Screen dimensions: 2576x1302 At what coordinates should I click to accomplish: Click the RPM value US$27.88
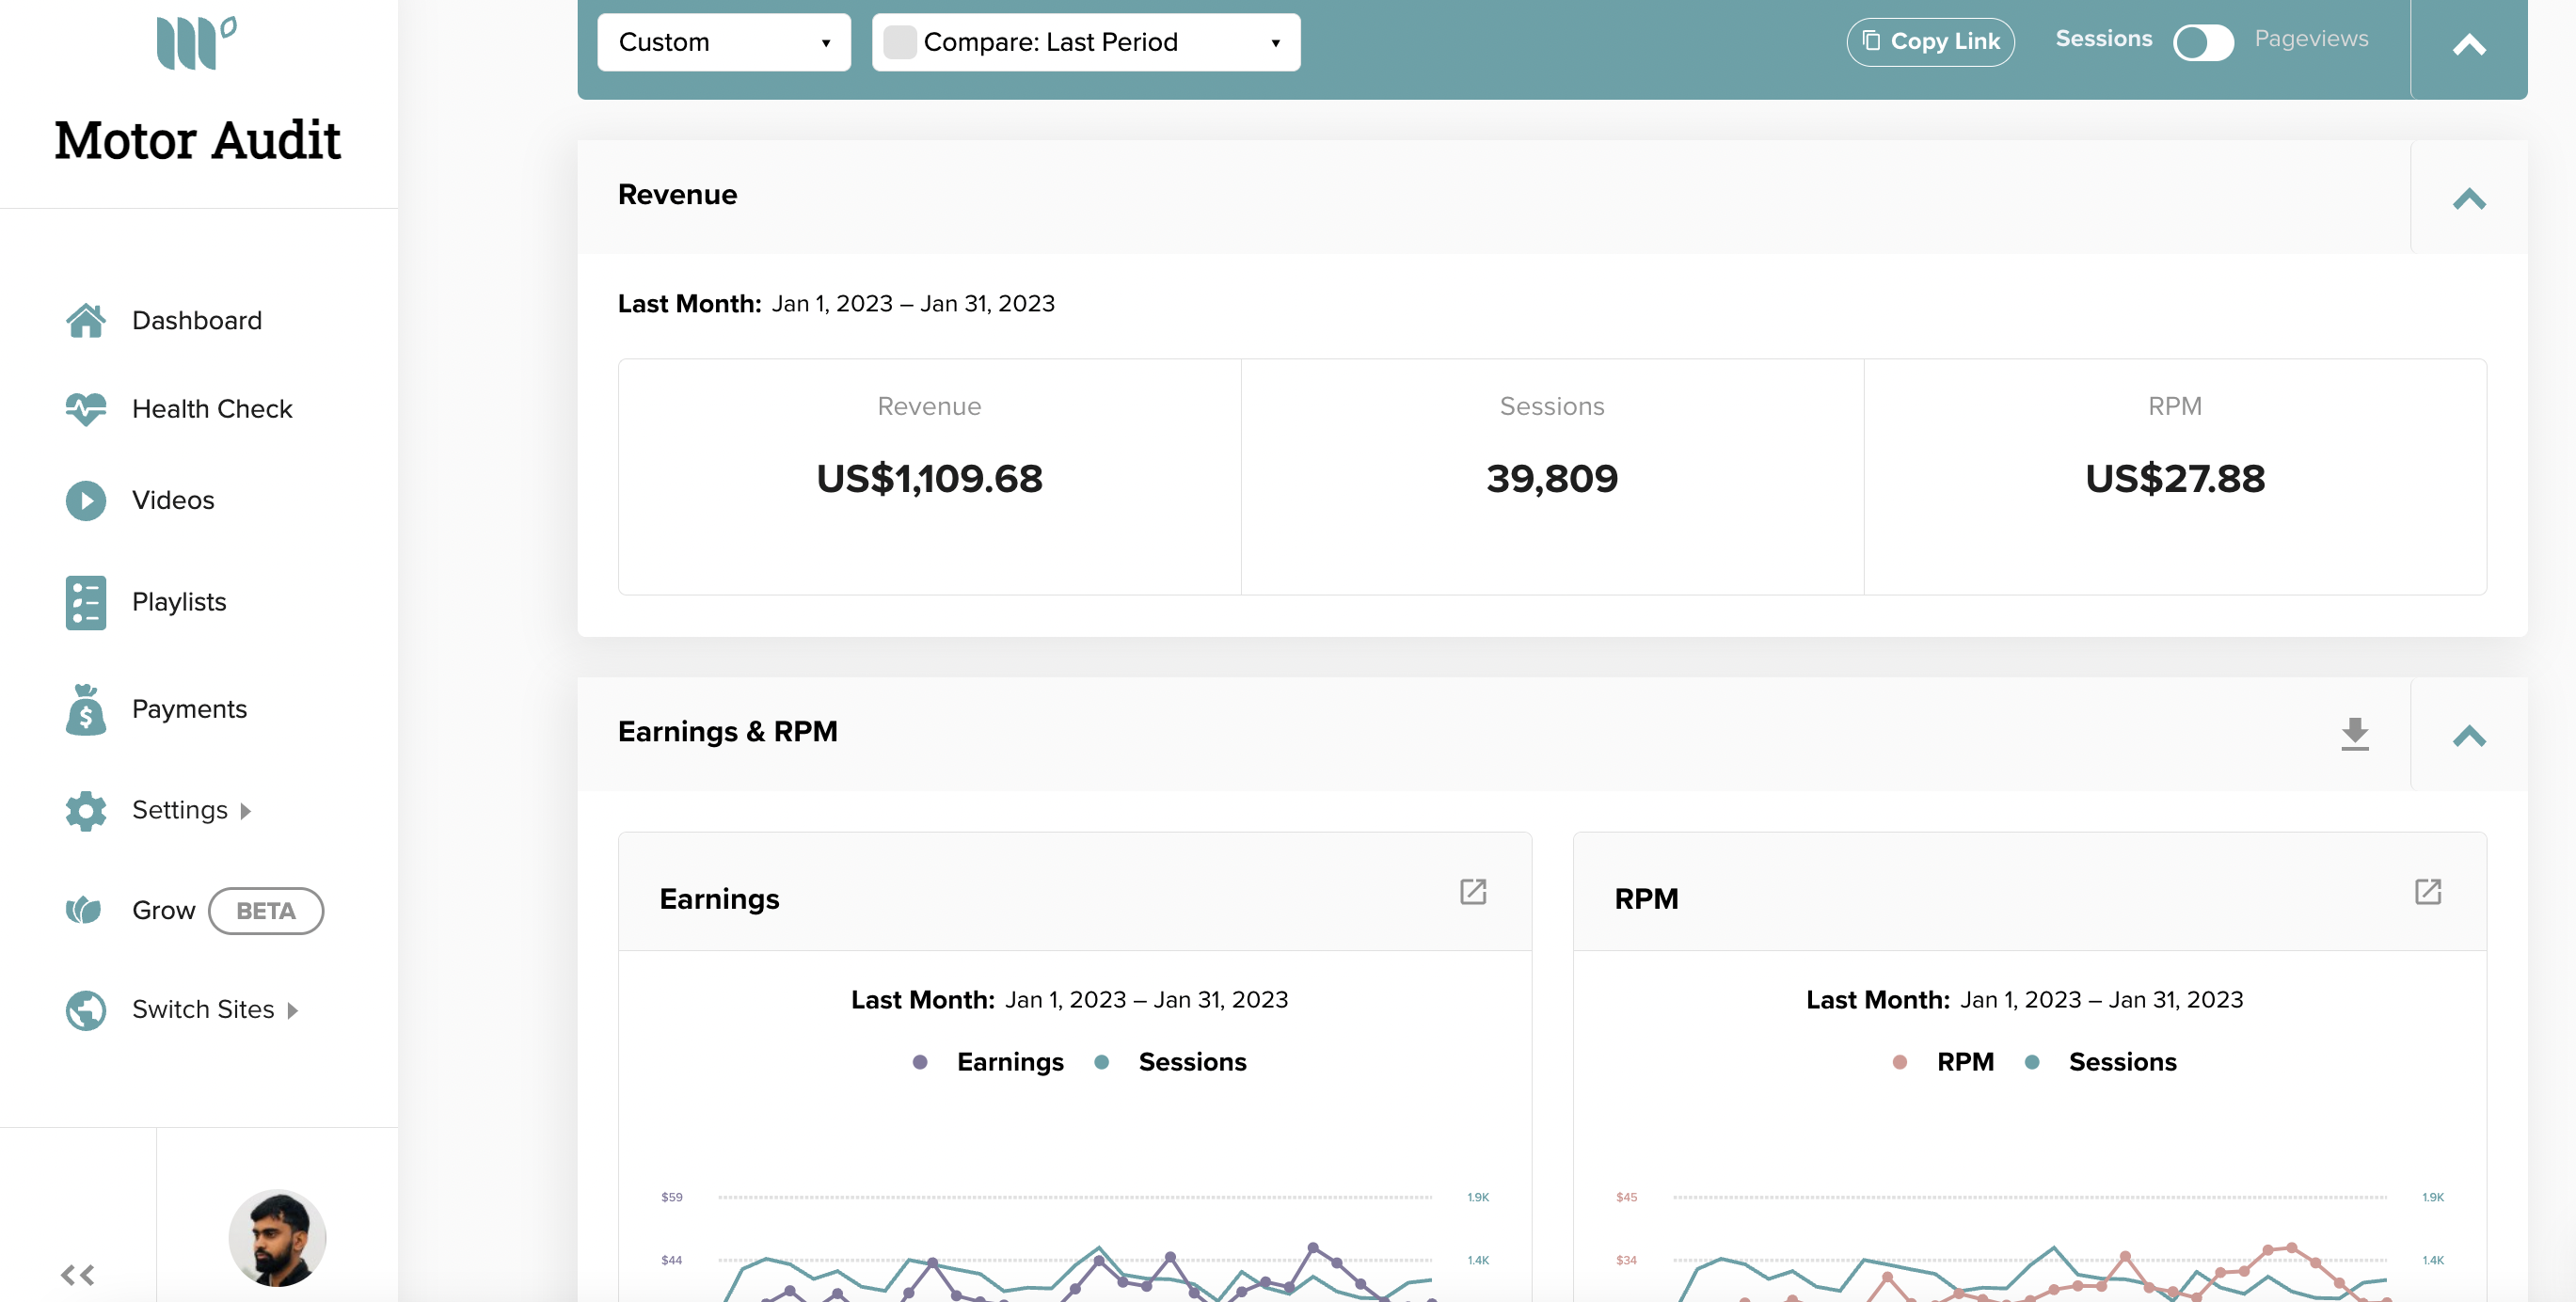2175,478
